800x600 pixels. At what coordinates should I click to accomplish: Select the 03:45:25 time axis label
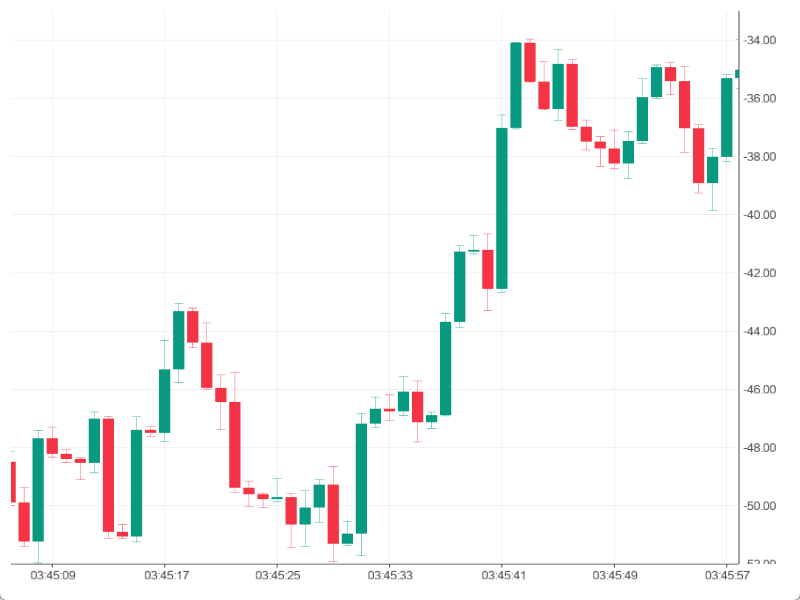(x=277, y=576)
